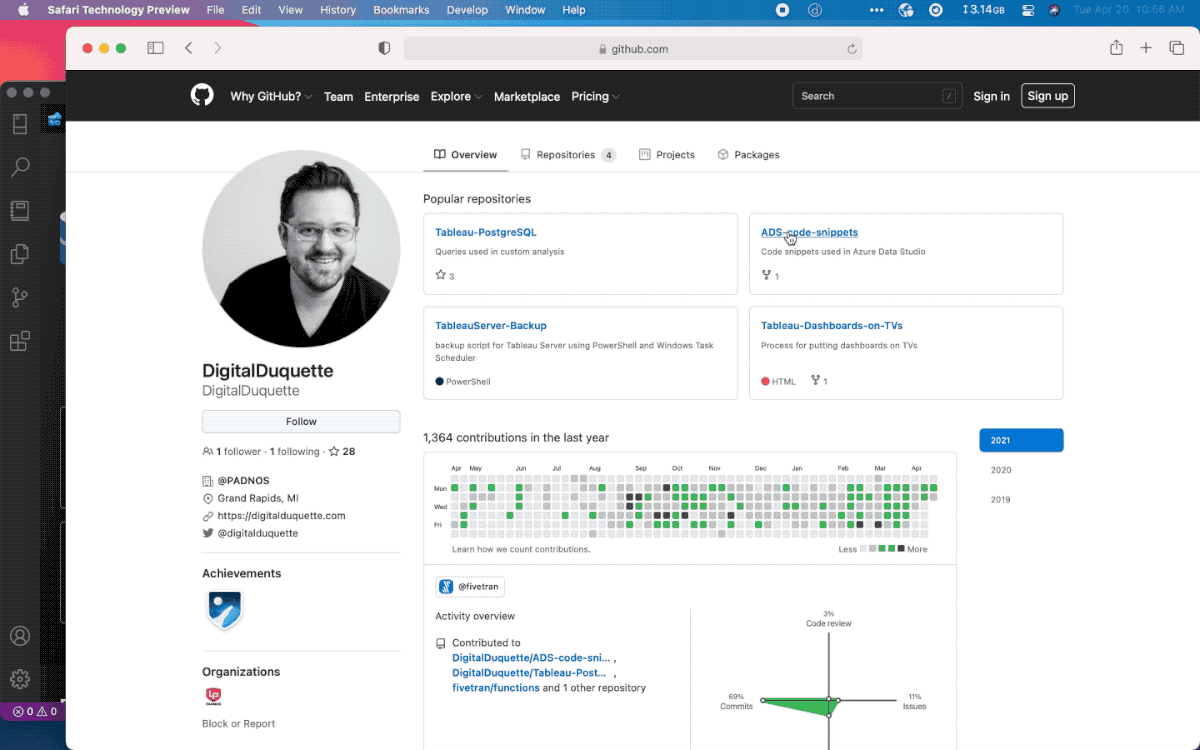Open the @digitalduquette Twitter link
Image resolution: width=1200 pixels, height=750 pixels.
(x=257, y=534)
